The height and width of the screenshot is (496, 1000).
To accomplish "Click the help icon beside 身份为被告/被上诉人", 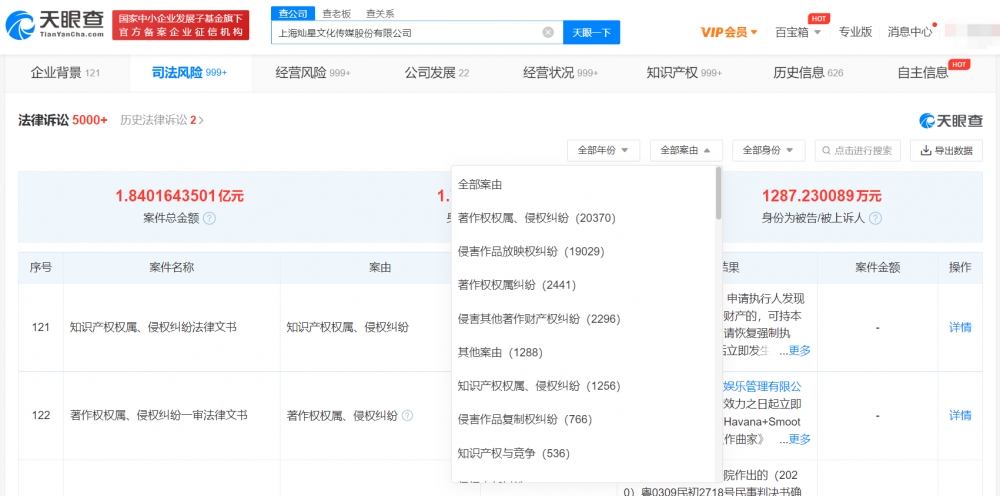I will click(875, 219).
